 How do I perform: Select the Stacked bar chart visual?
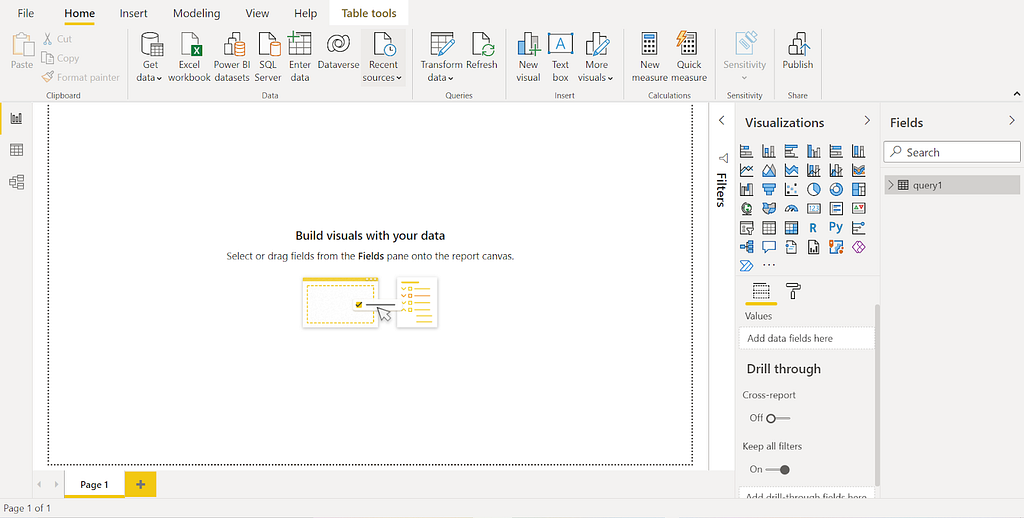(746, 151)
